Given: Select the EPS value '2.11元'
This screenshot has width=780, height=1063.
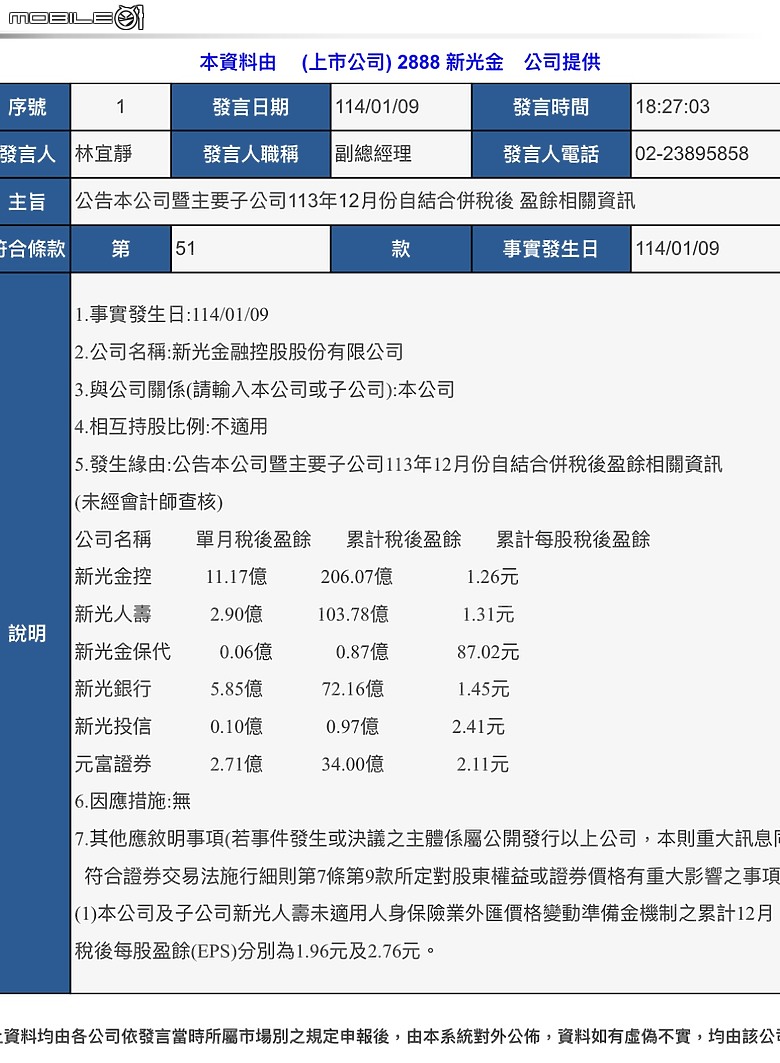Looking at the screenshot, I should point(483,765).
